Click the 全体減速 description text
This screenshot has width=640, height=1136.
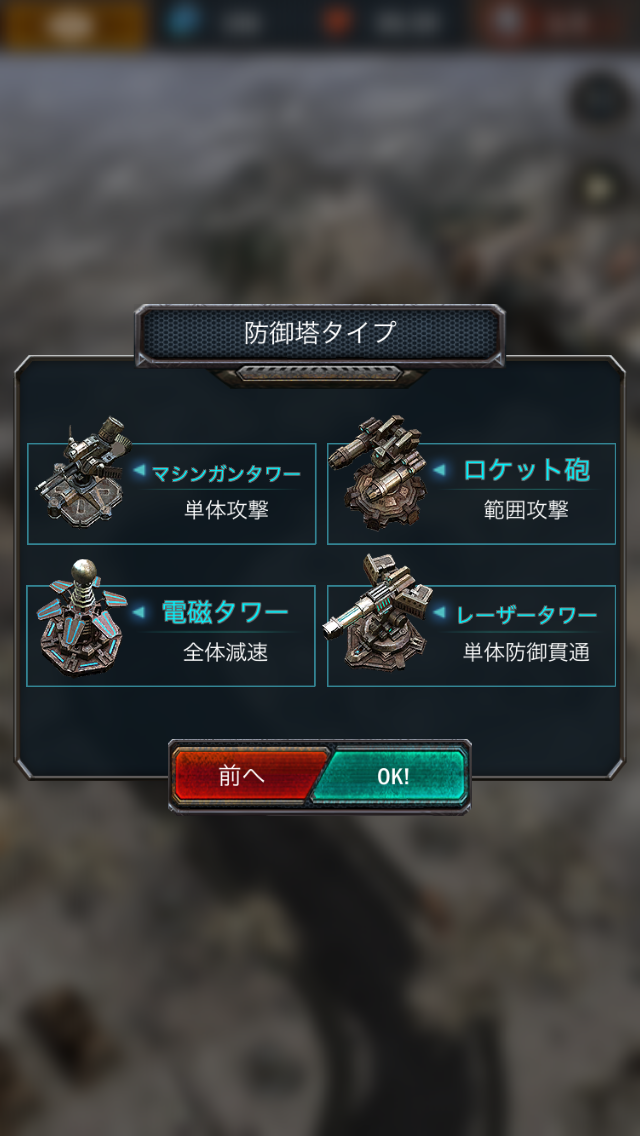click(x=225, y=652)
